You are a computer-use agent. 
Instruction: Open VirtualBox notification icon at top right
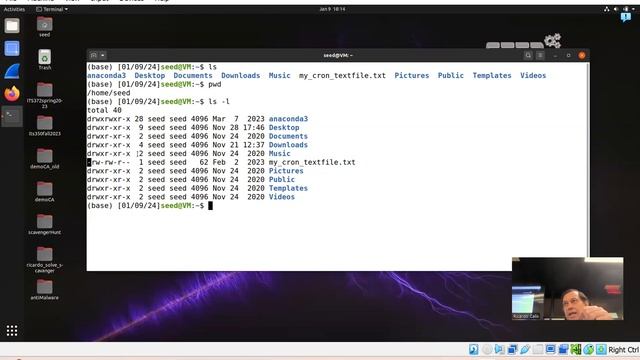pos(626,17)
